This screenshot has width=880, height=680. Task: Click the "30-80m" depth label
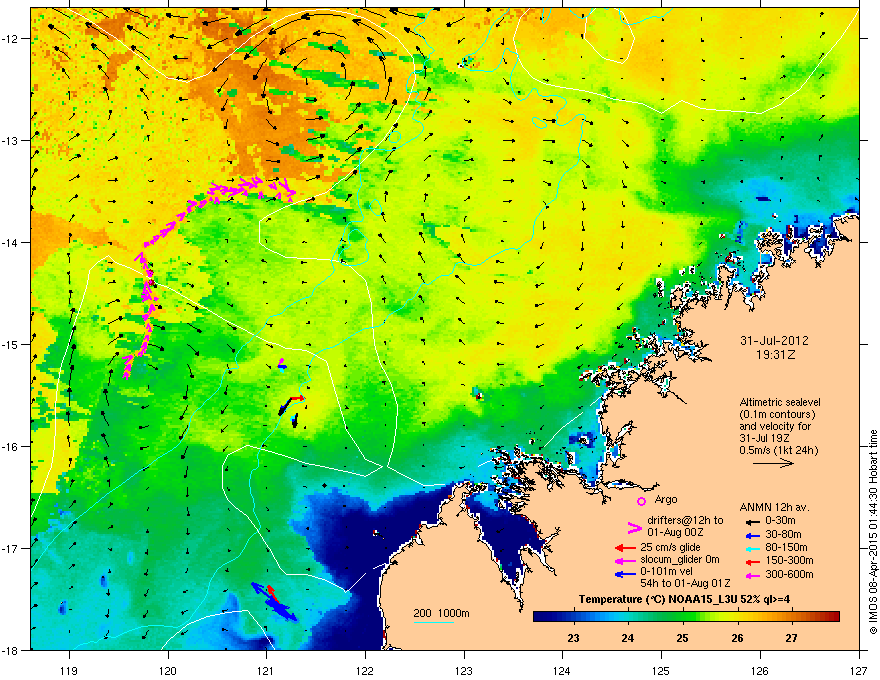783,535
